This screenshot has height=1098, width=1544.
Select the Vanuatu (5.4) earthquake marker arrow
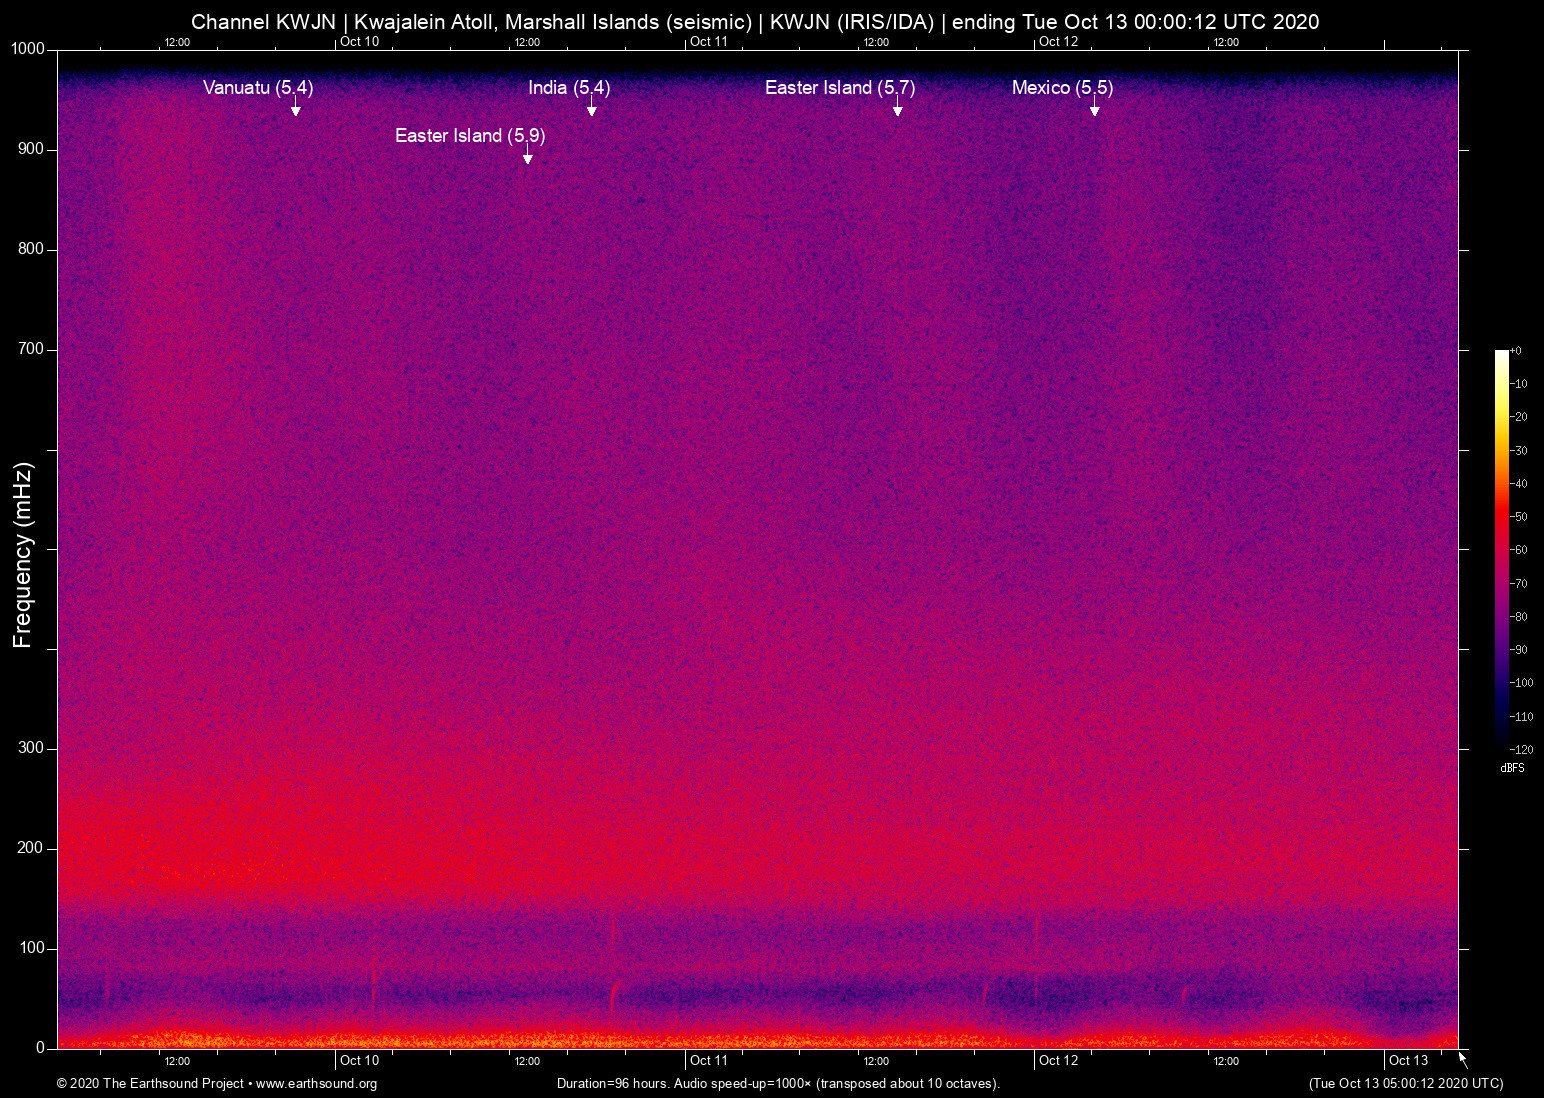point(295,110)
